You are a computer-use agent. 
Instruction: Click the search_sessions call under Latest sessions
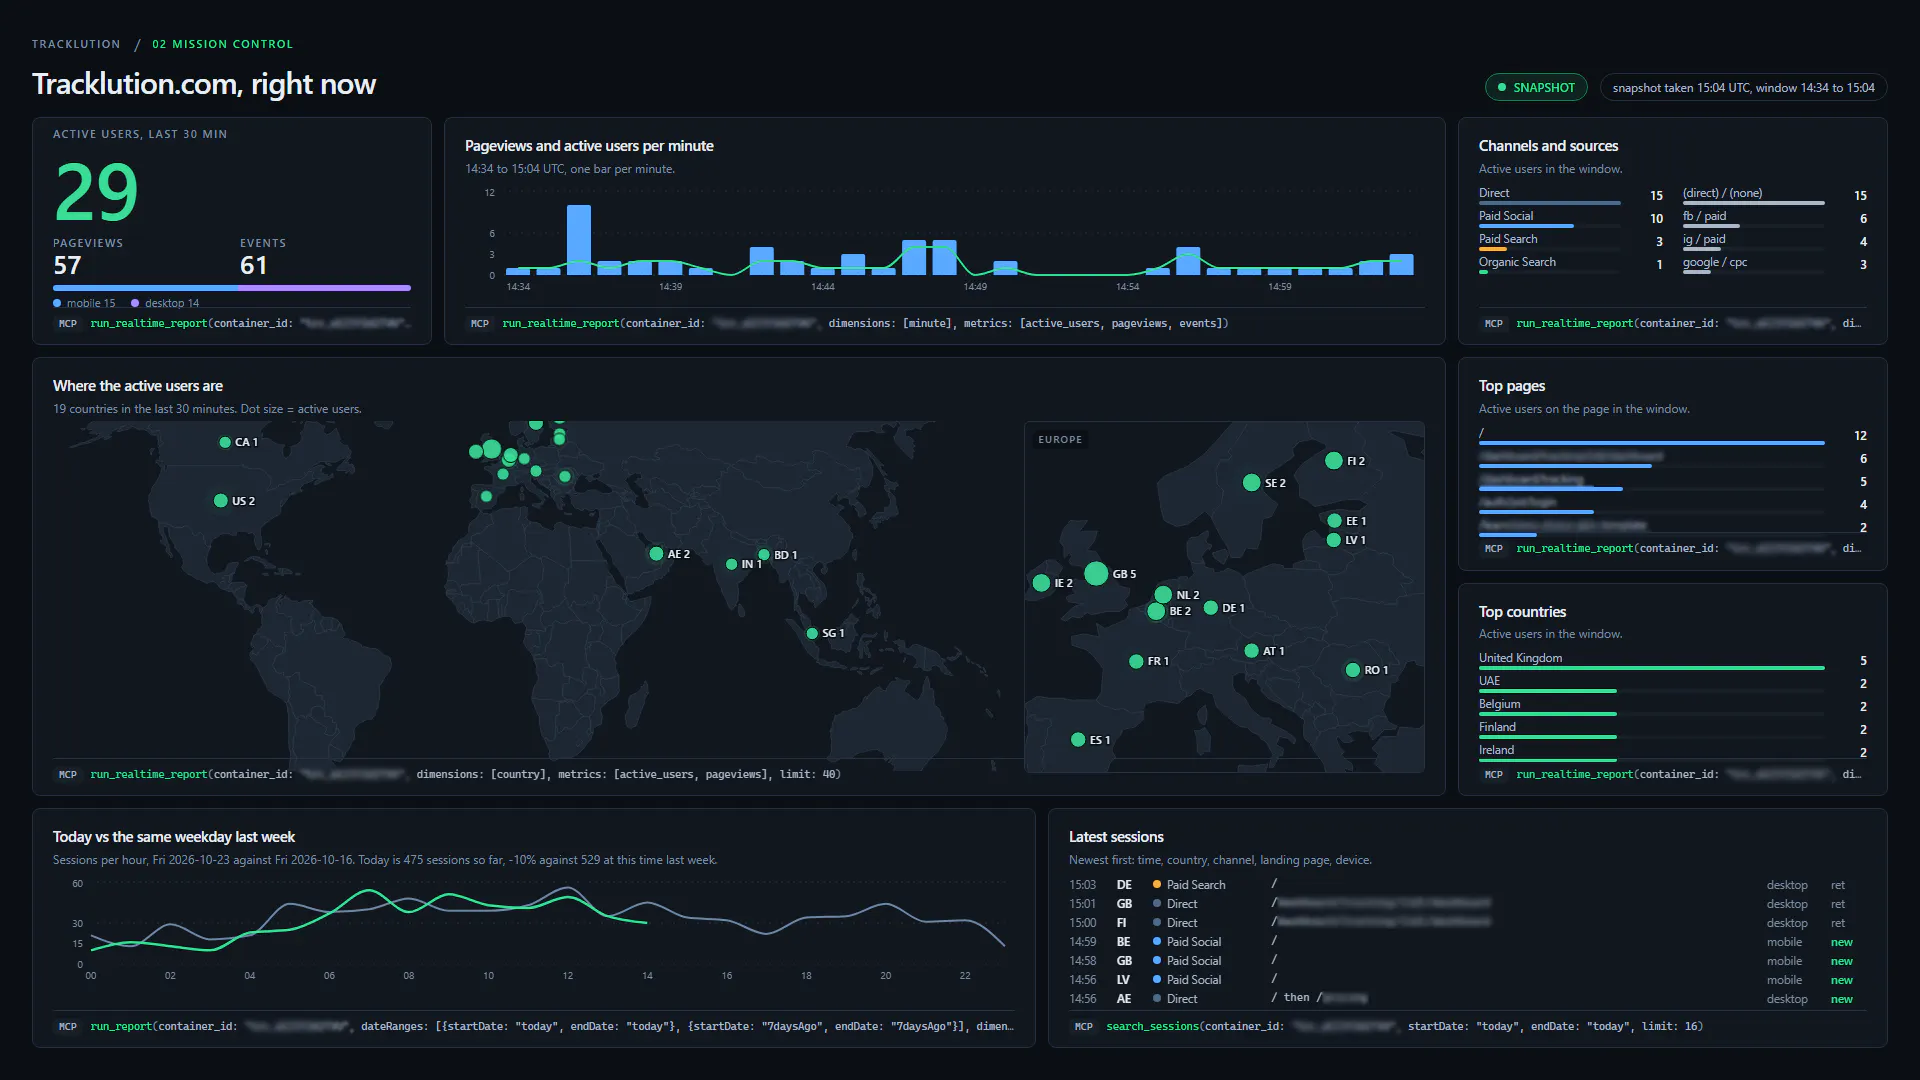1404,1026
